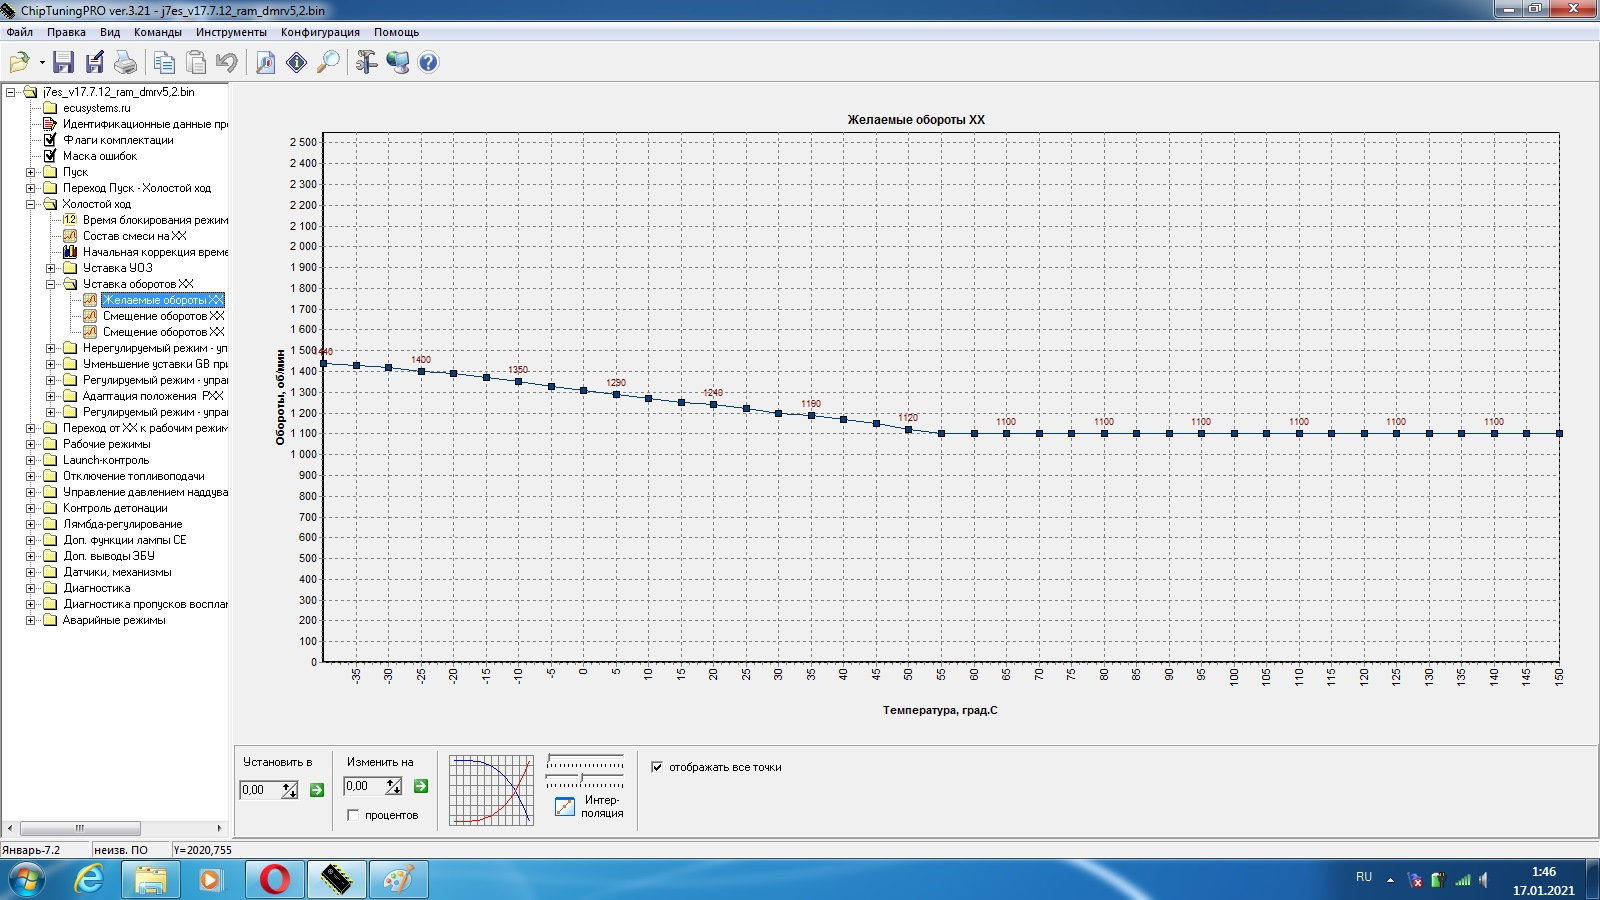Click 'Идентификационные данные' document icon
1600x900 pixels.
pyautogui.click(x=50, y=124)
